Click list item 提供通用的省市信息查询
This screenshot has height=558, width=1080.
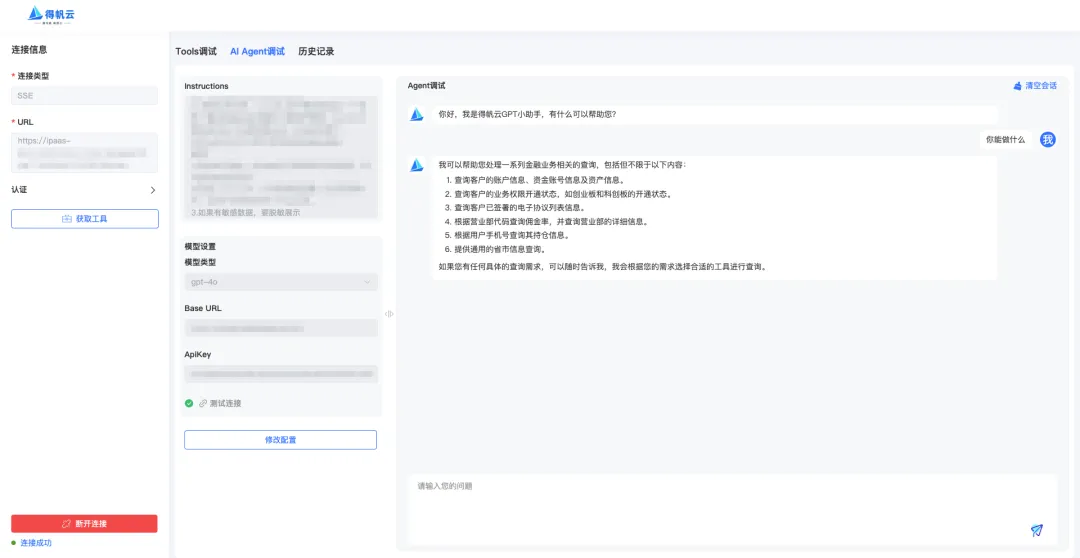[499, 249]
